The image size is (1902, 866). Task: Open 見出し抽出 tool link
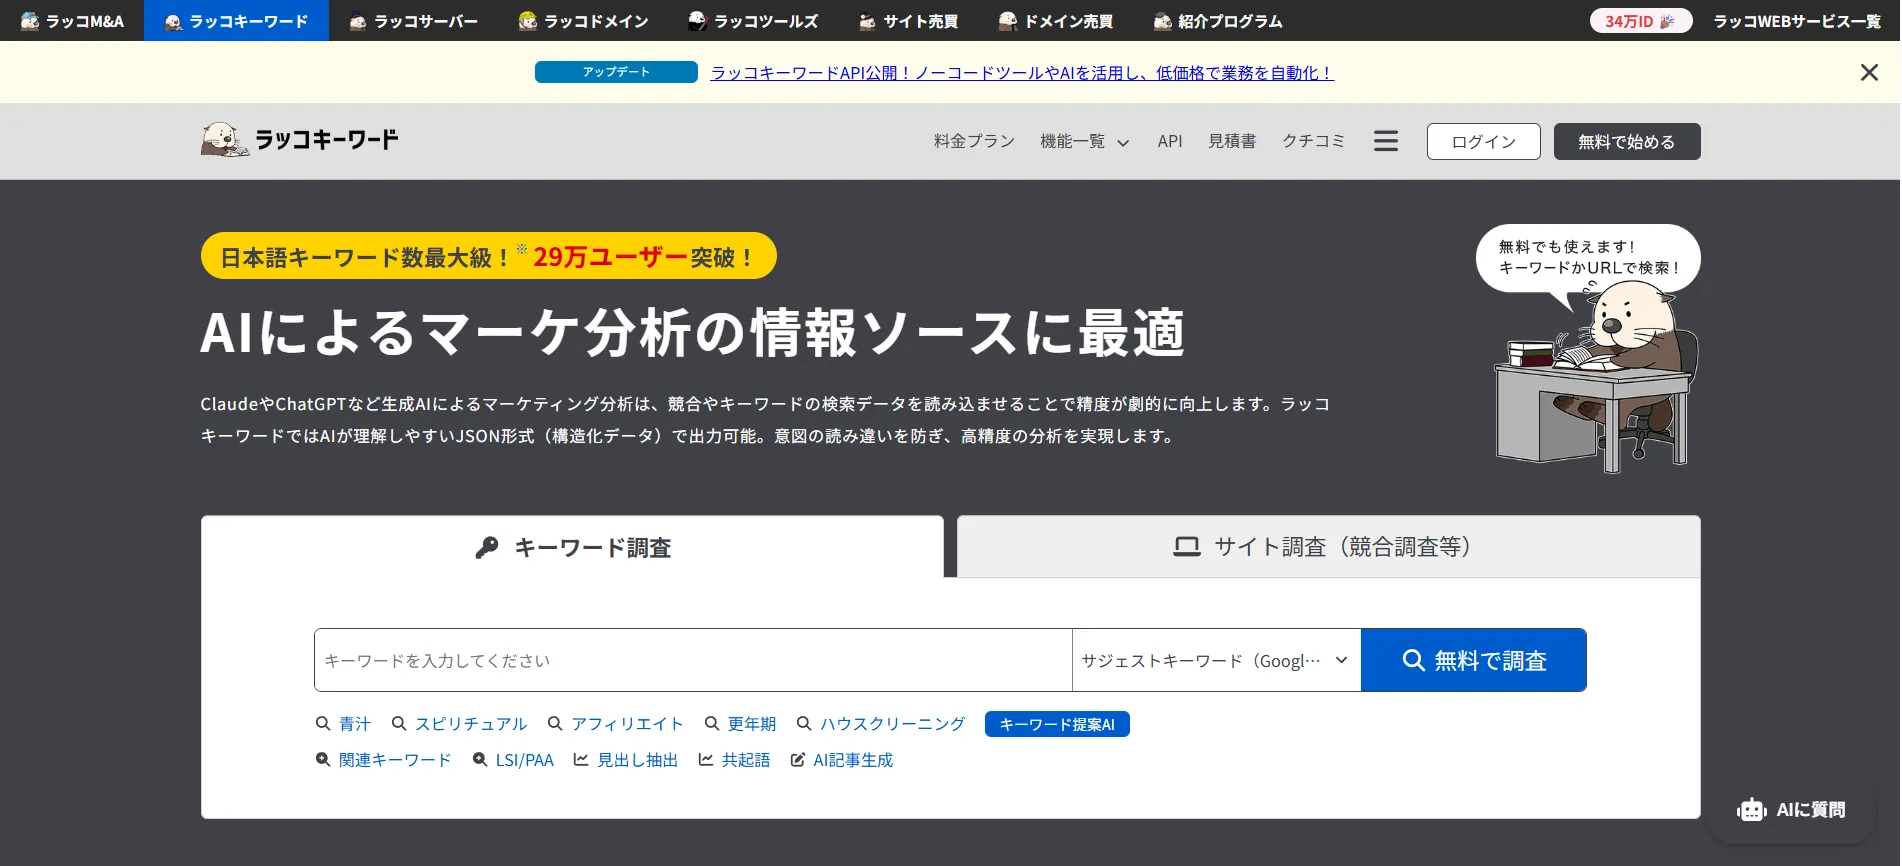pos(626,760)
